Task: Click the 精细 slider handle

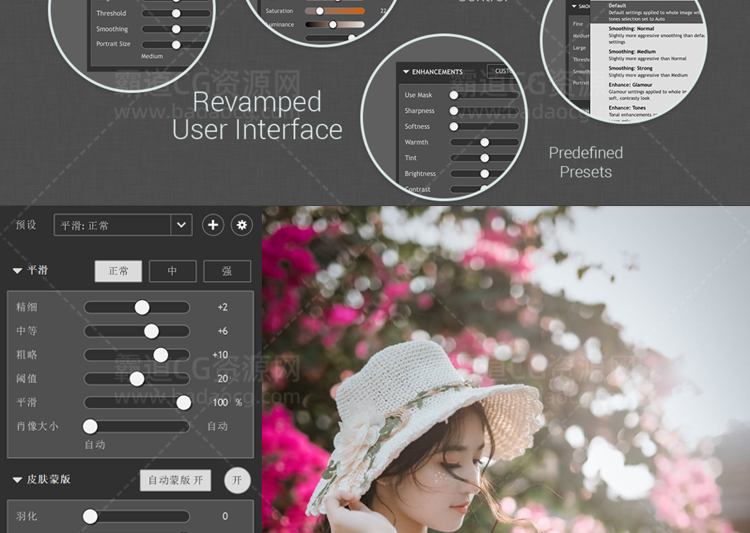Action: [142, 307]
